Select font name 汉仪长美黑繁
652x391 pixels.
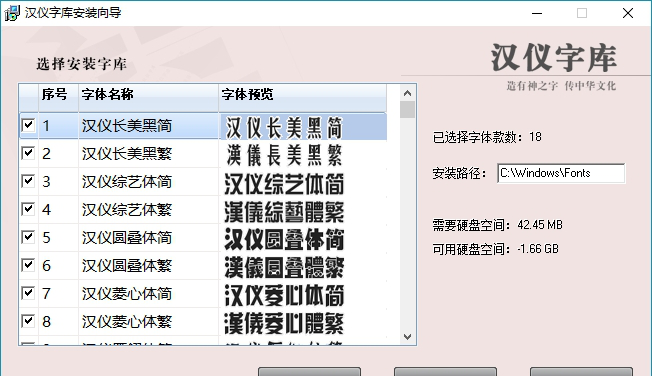(127, 153)
